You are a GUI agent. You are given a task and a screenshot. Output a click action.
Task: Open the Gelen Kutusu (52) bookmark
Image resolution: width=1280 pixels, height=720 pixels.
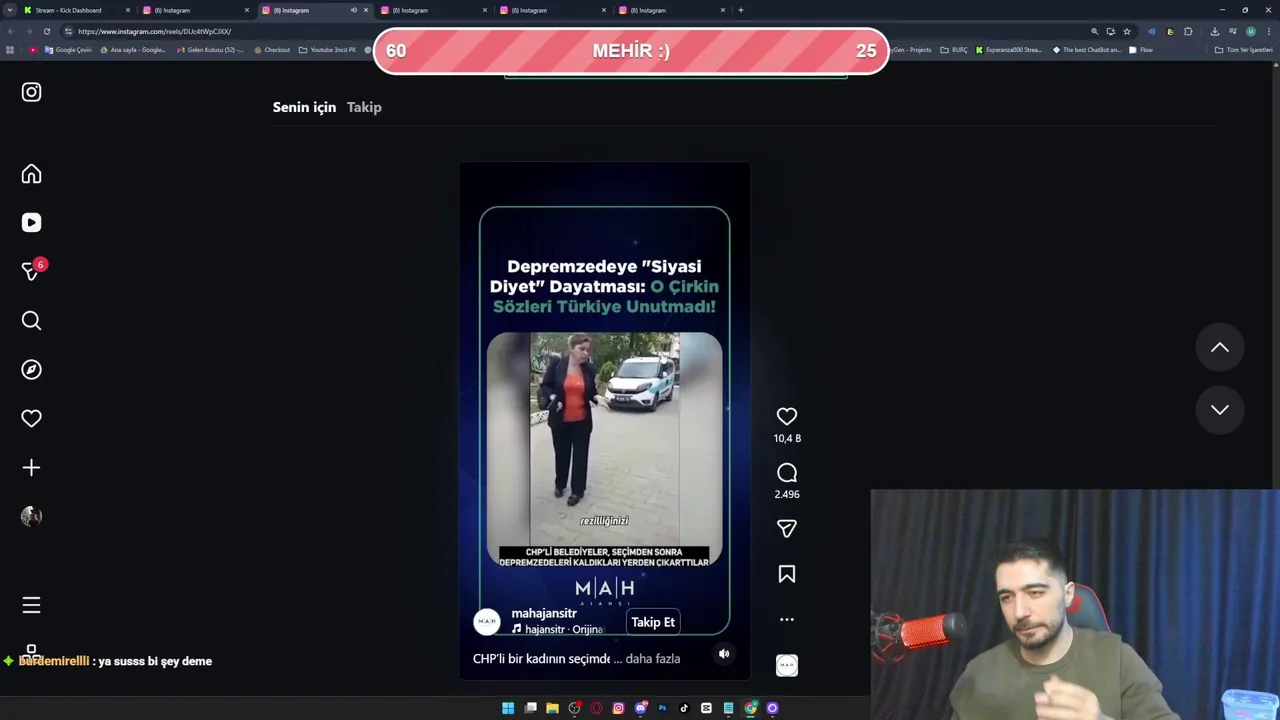coord(210,50)
